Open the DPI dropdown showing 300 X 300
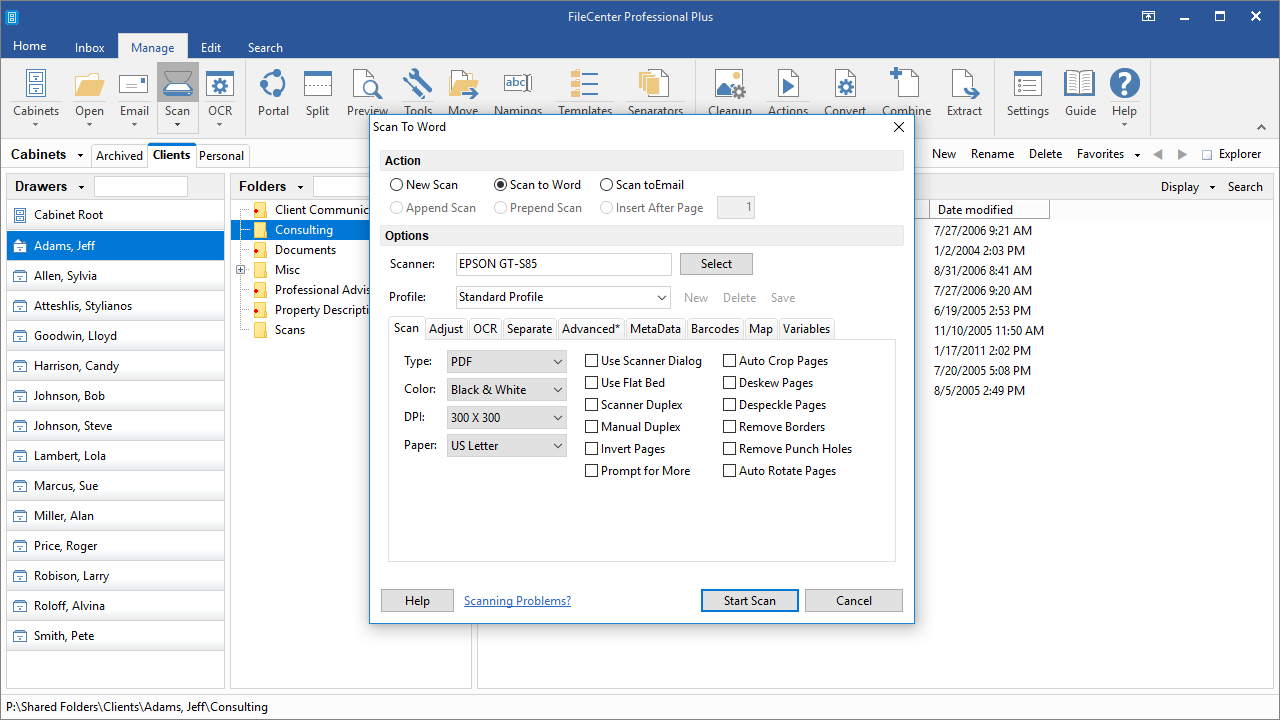1280x720 pixels. click(x=507, y=418)
